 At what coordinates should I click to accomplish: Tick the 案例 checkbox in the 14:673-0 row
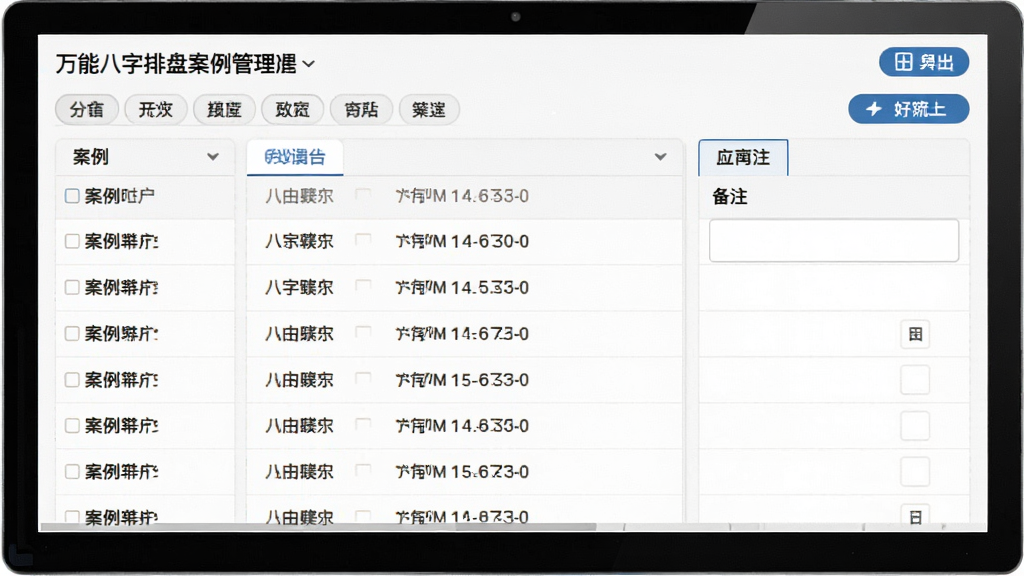point(72,334)
